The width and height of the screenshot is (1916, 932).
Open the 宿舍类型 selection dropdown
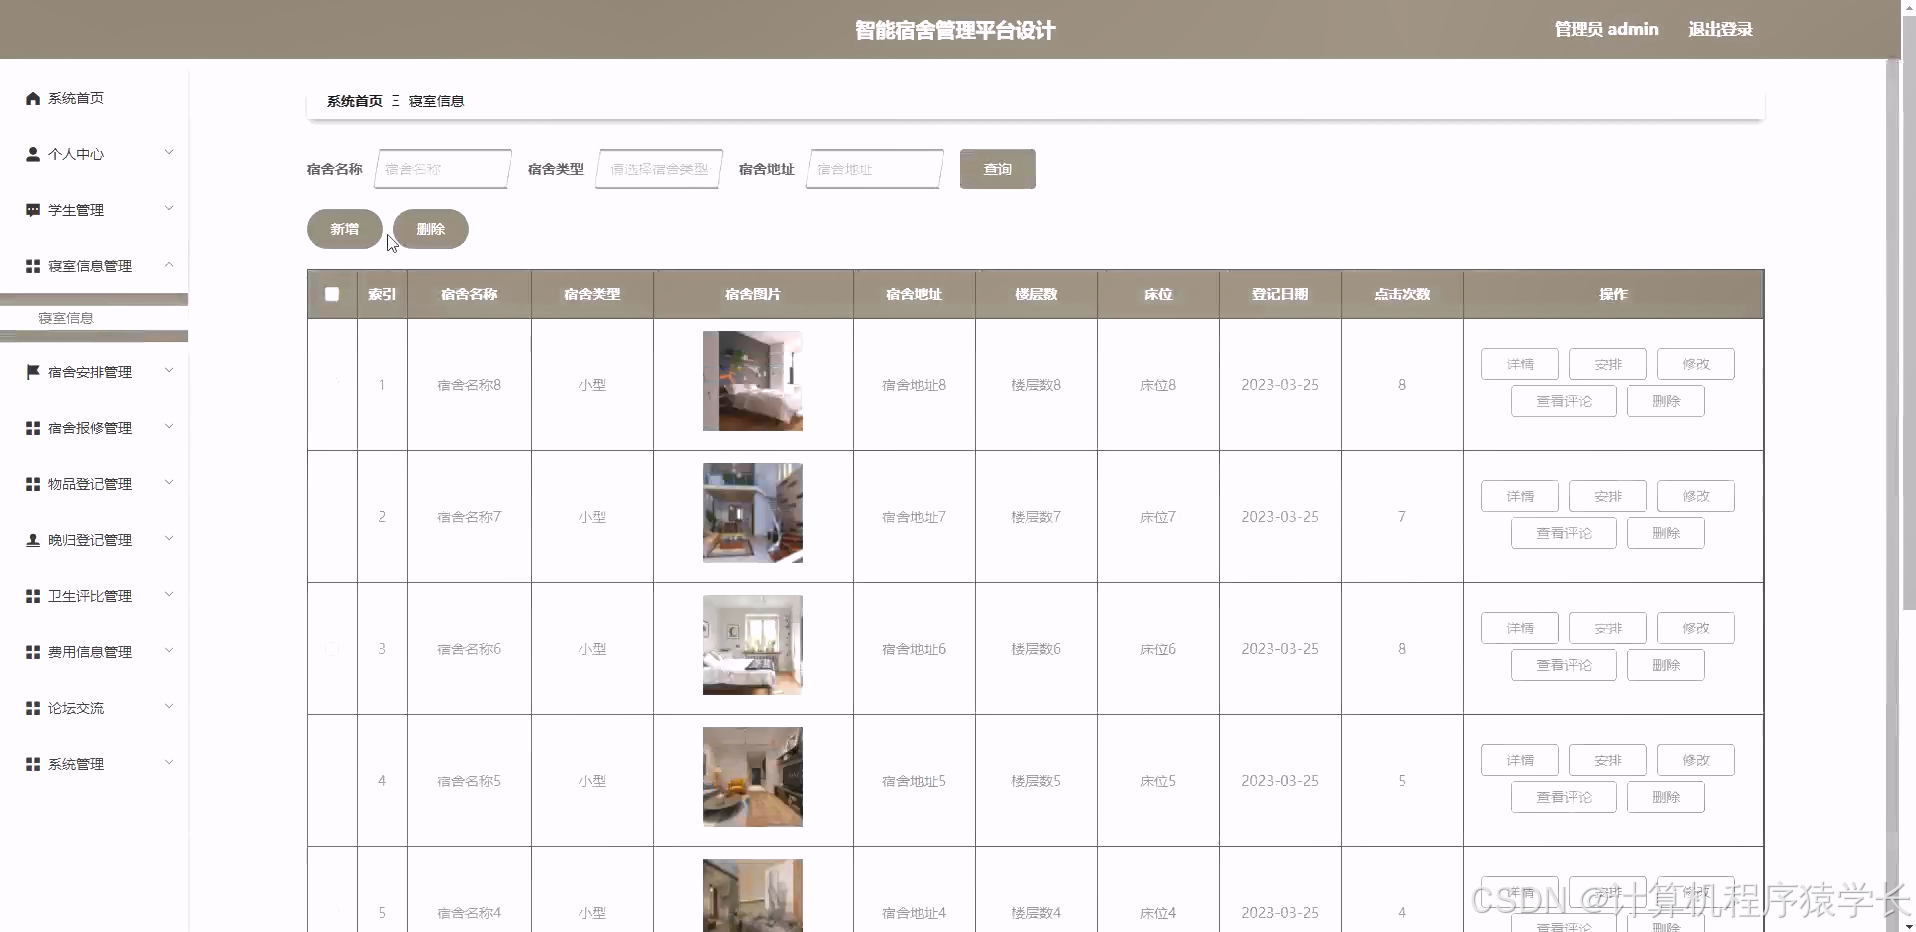point(659,169)
